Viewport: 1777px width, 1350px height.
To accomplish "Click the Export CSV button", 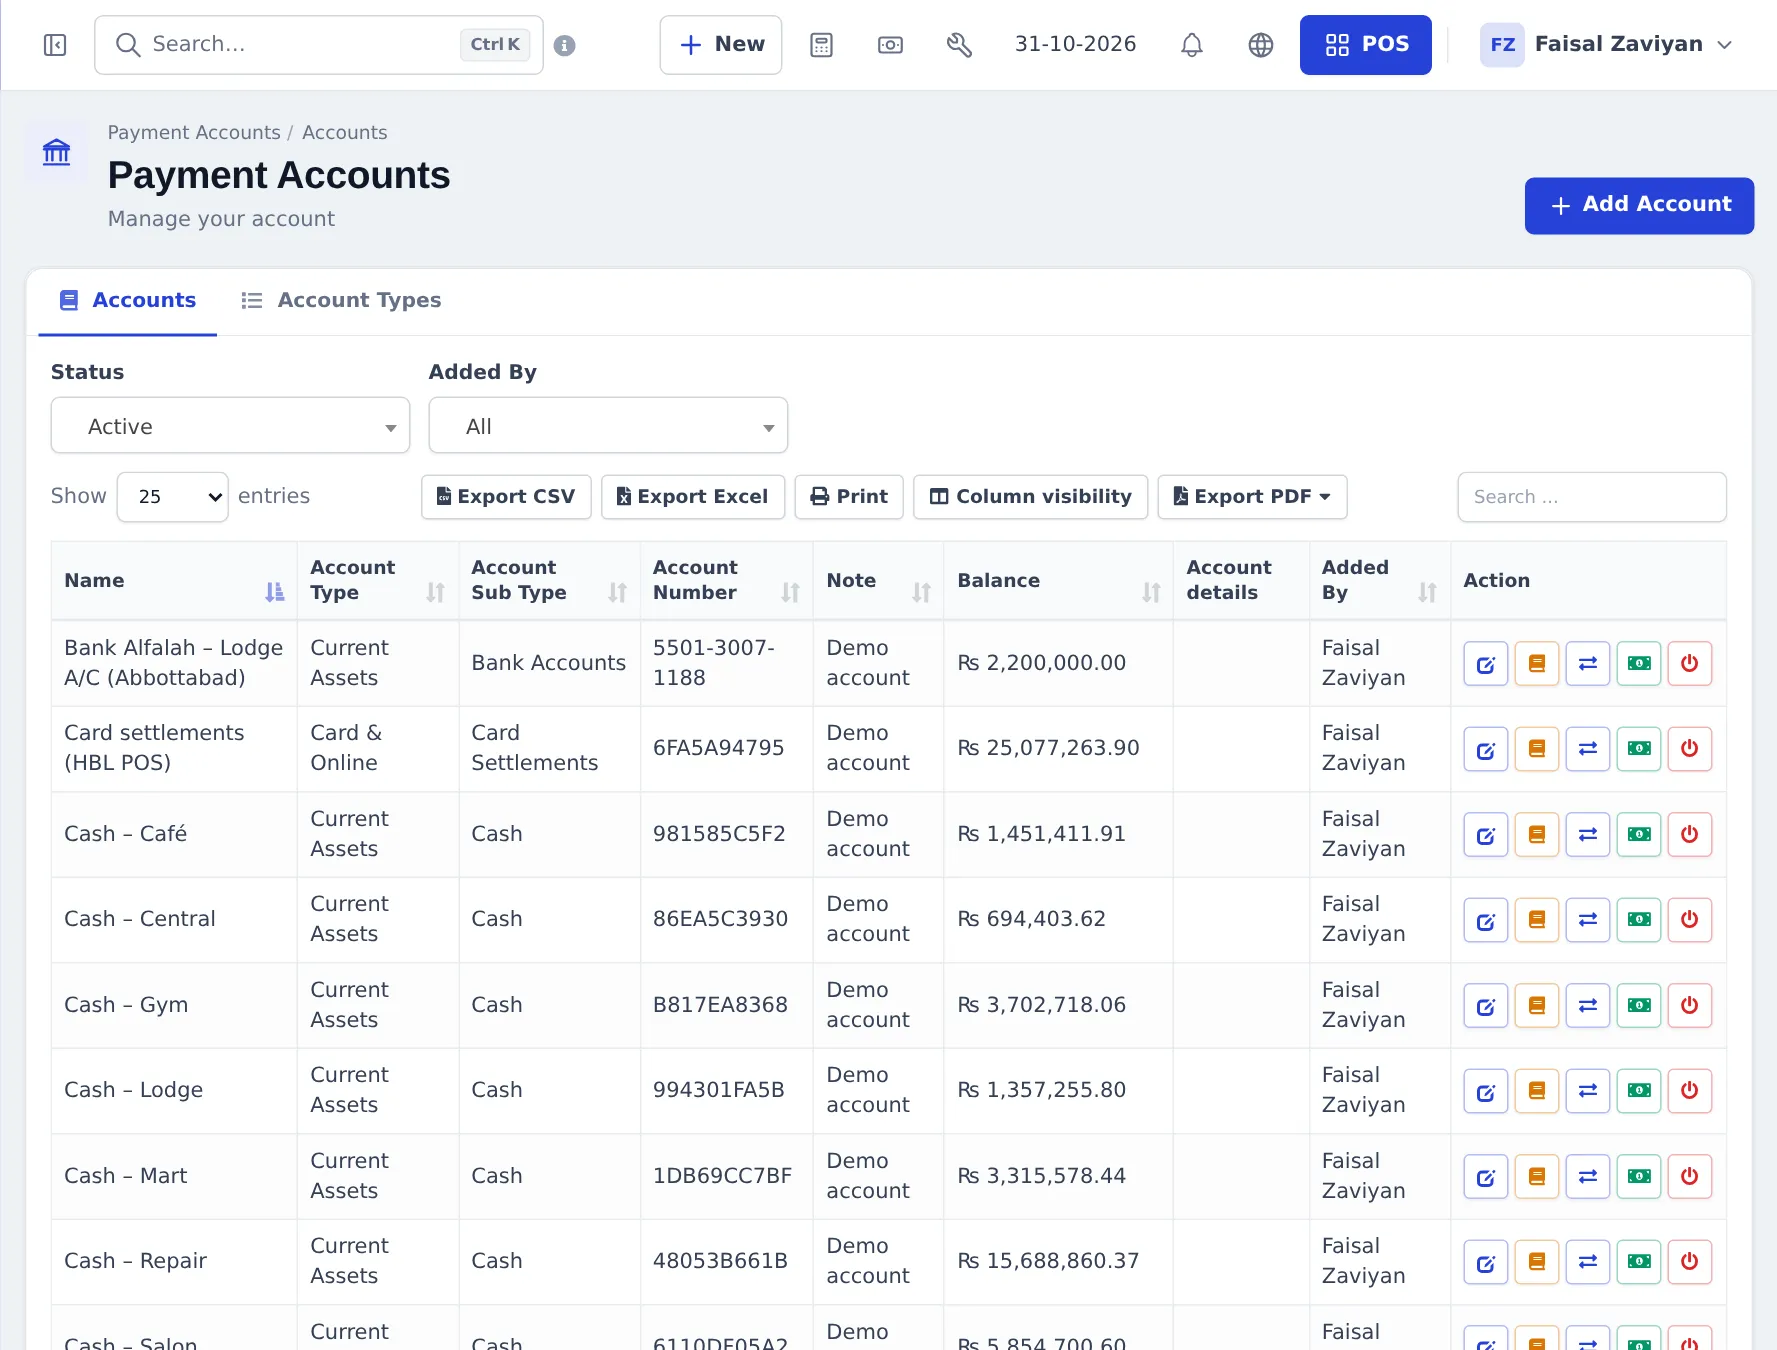I will click(506, 497).
